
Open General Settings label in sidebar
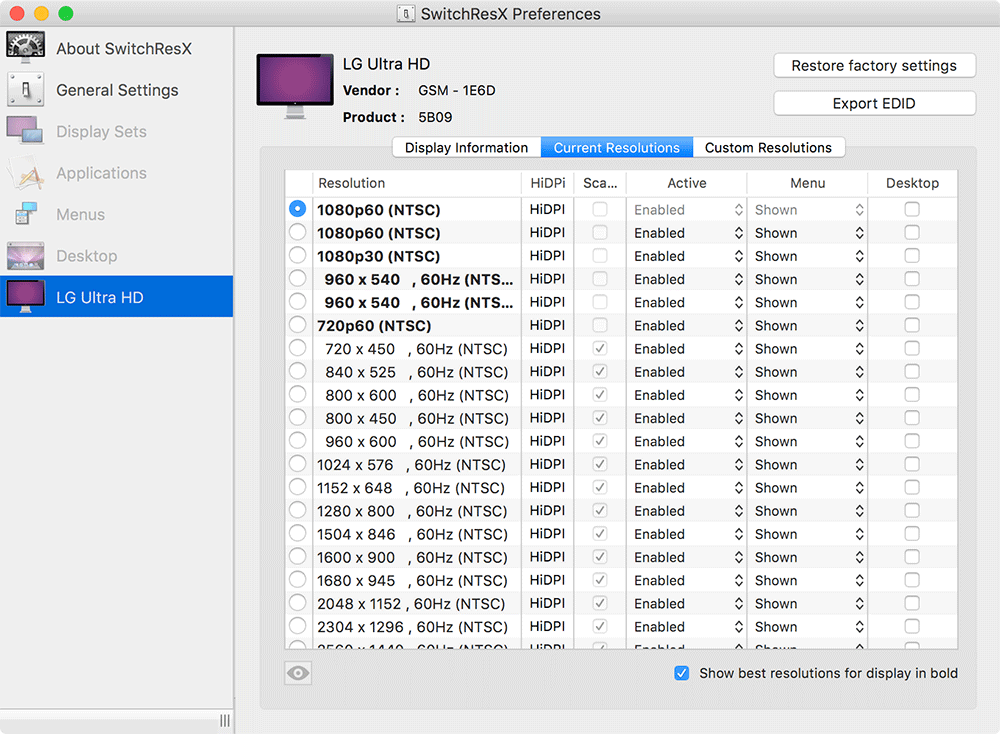(117, 90)
